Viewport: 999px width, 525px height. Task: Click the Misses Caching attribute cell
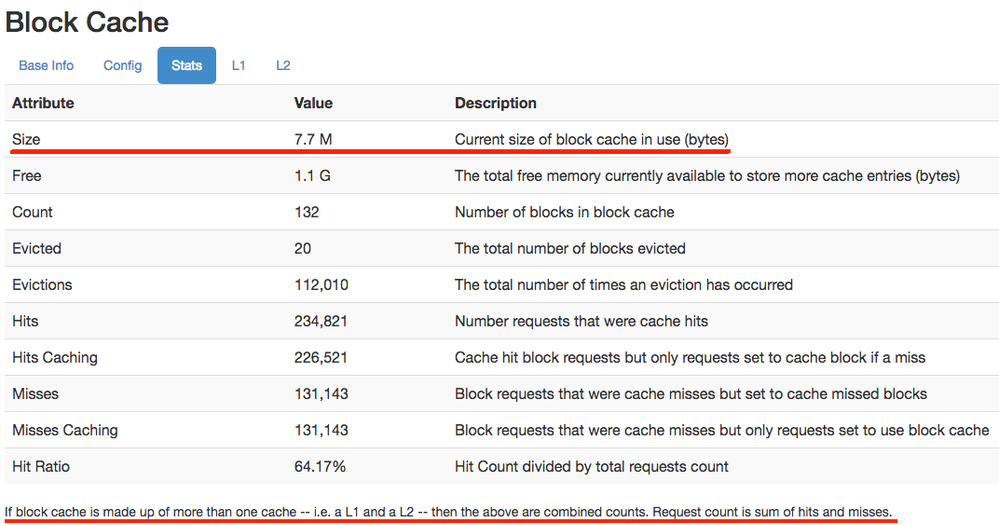(65, 430)
